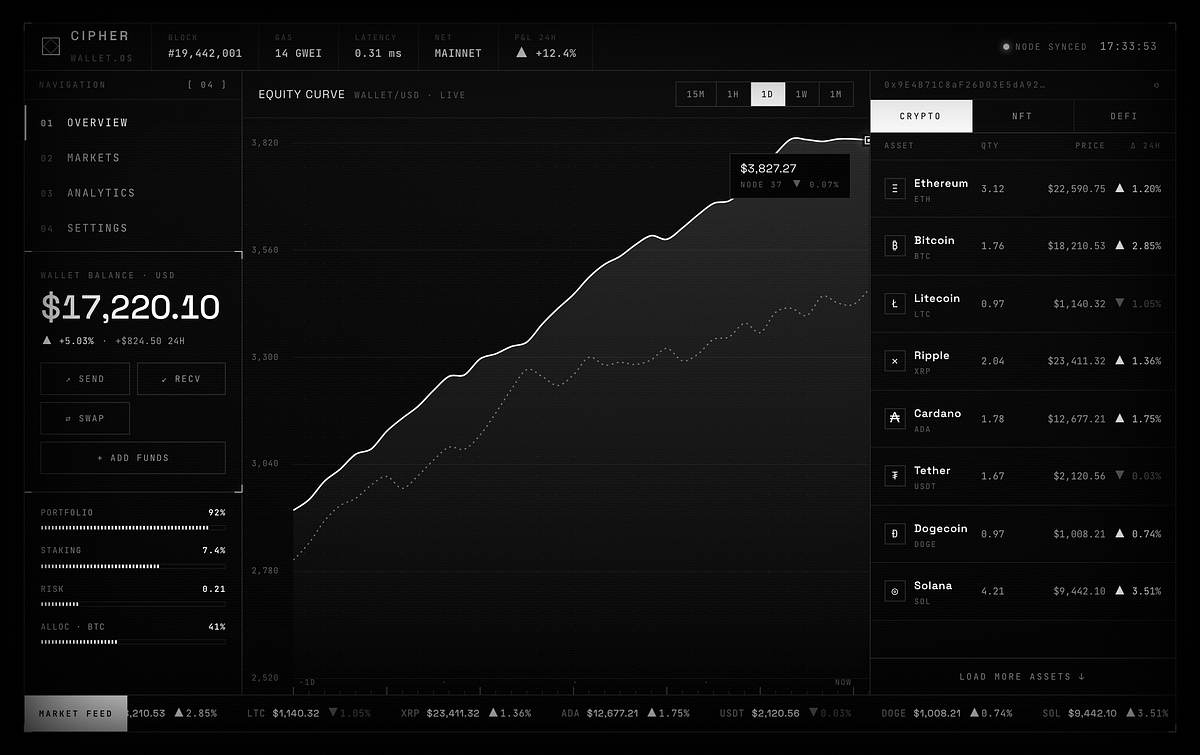Image resolution: width=1200 pixels, height=755 pixels.
Task: Select the 1H timeframe
Action: [x=733, y=95]
